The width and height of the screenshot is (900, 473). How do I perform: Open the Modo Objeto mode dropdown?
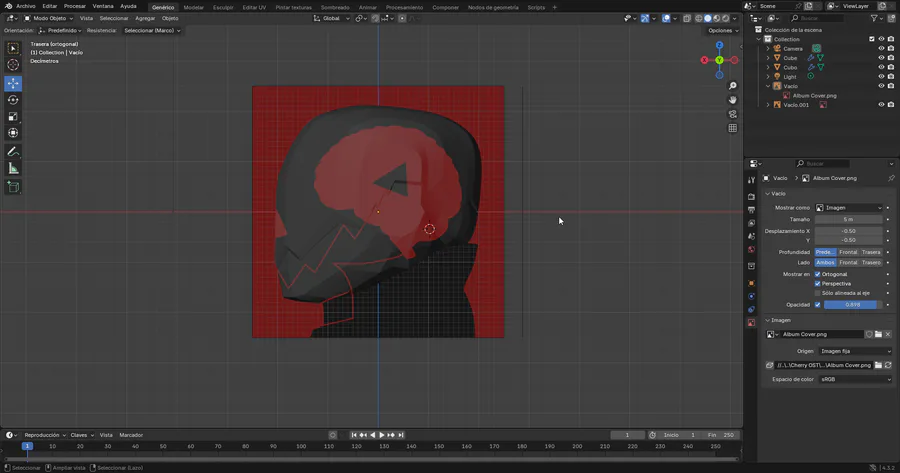click(49, 18)
